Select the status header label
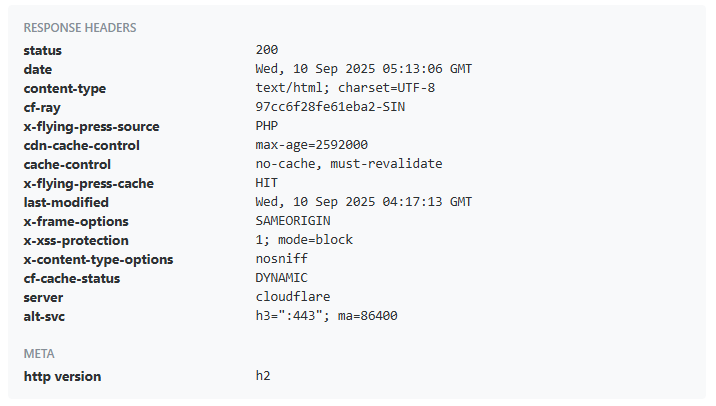Viewport: 716px width, 406px height. (42, 50)
